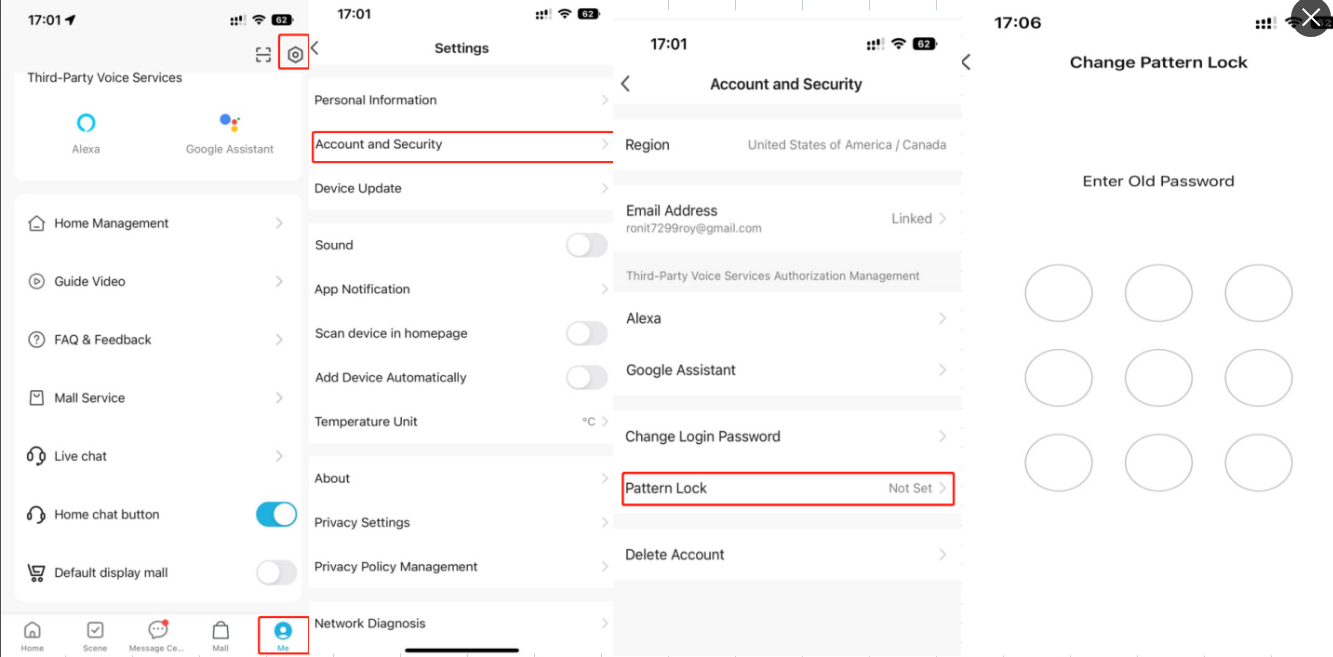Select the Alexa voice service icon
This screenshot has width=1333, height=657.
[x=86, y=123]
